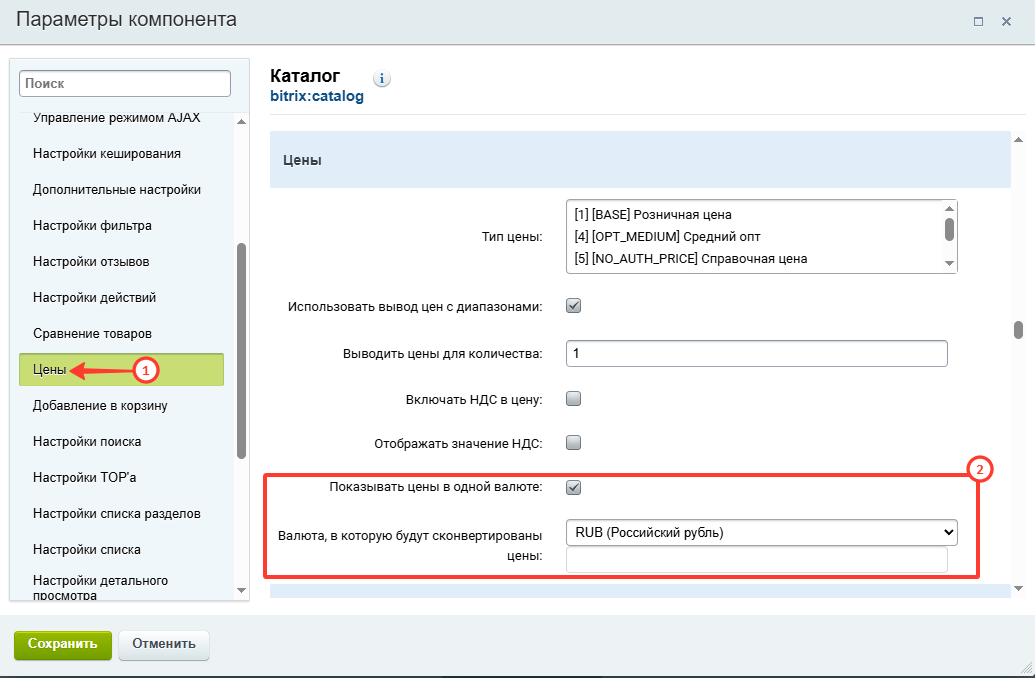Click the Выводить цены для количества field

coord(756,353)
